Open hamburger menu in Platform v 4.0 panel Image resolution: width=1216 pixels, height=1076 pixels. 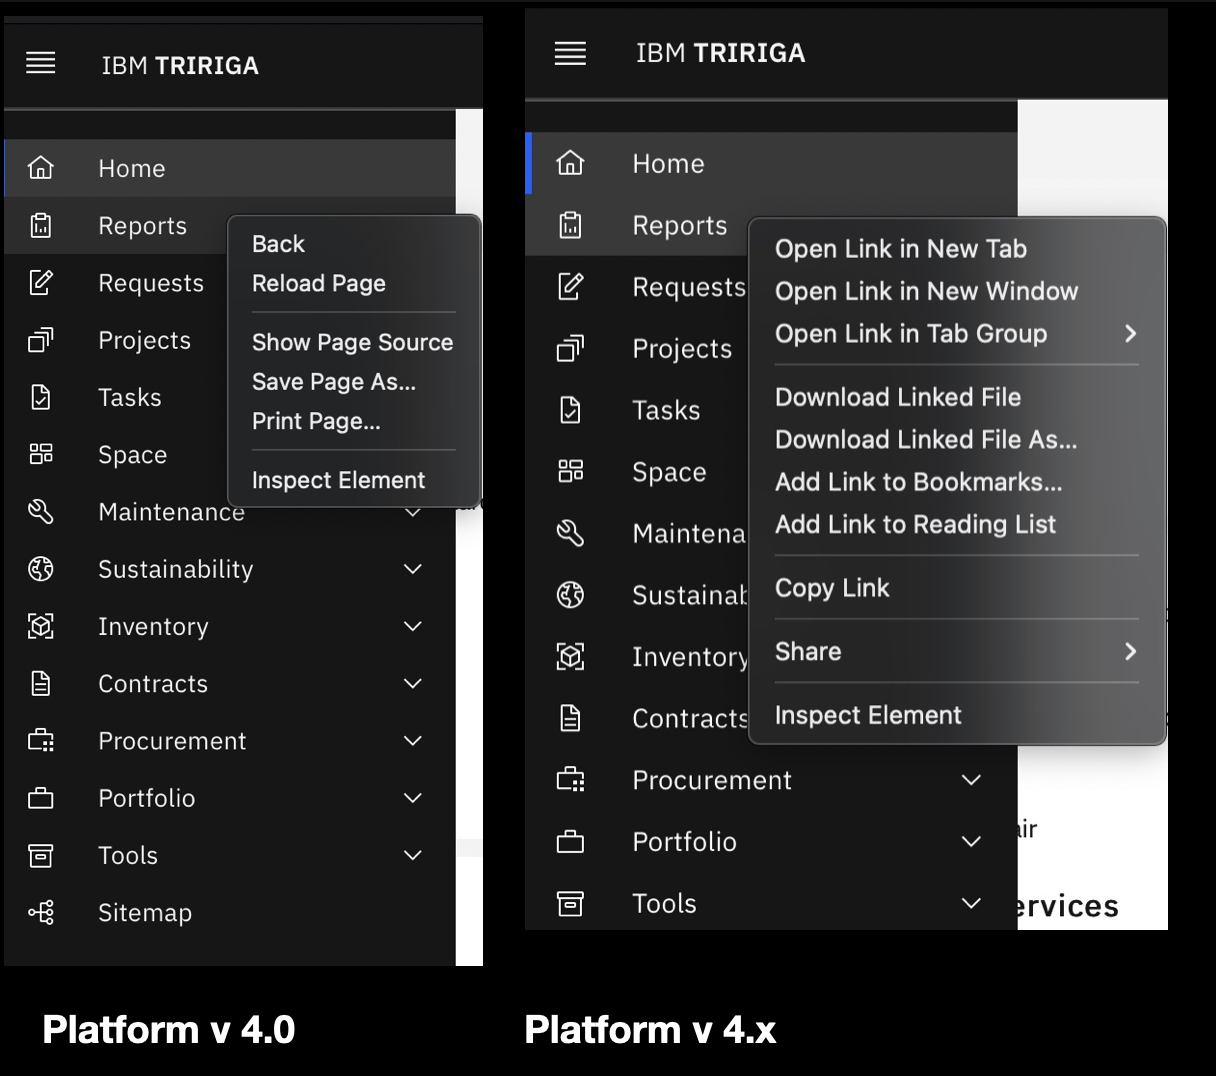41,64
